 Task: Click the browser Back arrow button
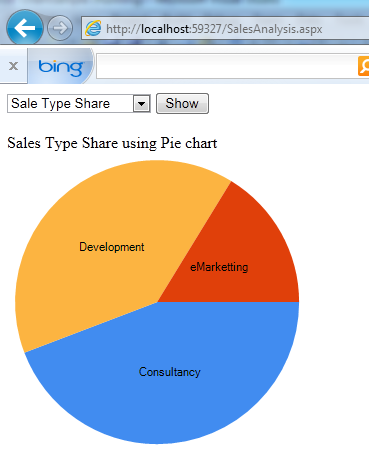pyautogui.click(x=24, y=28)
